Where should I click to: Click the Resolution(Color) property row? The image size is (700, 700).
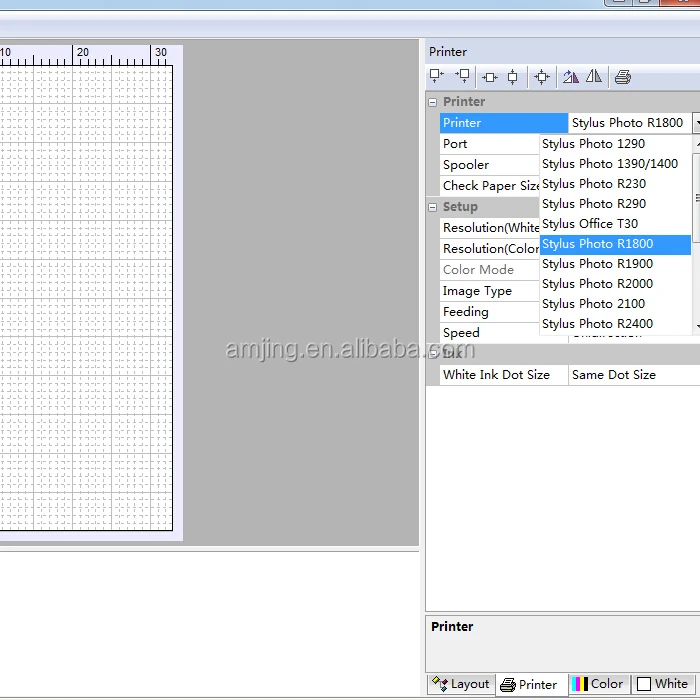coord(490,249)
